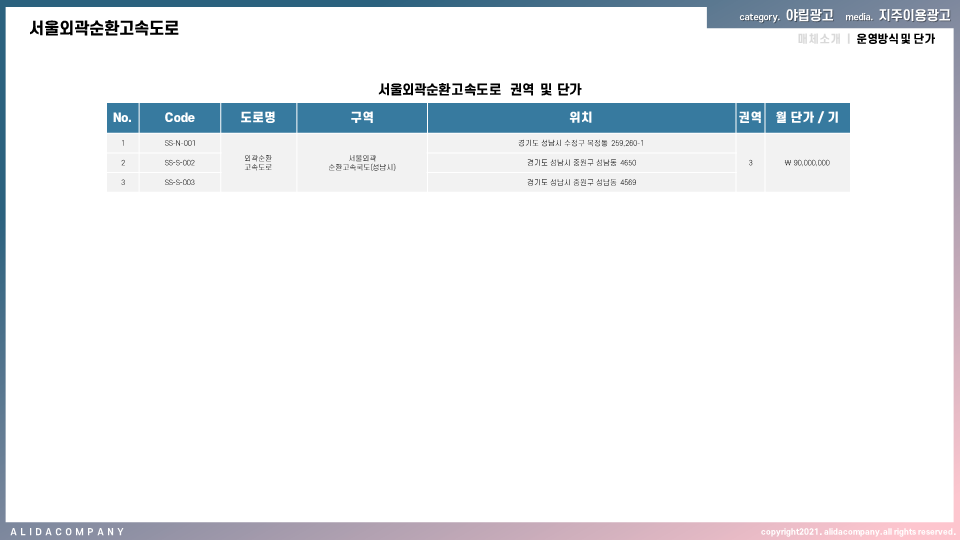Click the 월 단가 / 기 column header
The height and width of the screenshot is (540, 960).
(807, 118)
